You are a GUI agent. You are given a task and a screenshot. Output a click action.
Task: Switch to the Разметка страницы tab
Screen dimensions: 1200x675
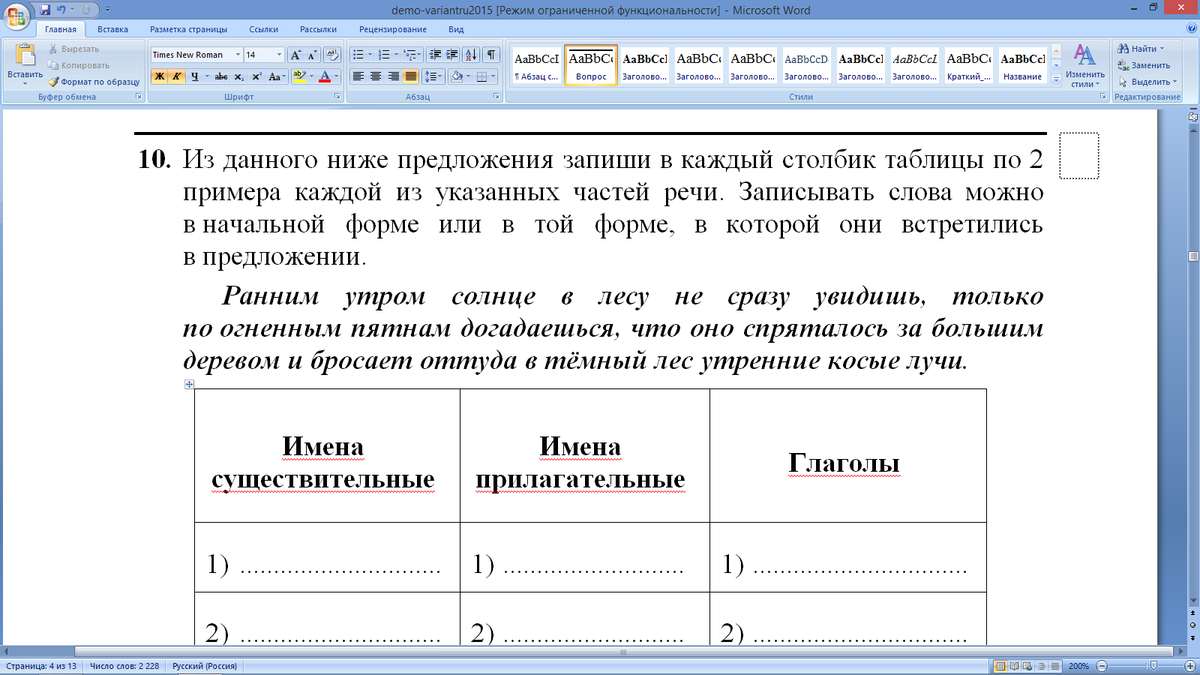[x=189, y=30]
